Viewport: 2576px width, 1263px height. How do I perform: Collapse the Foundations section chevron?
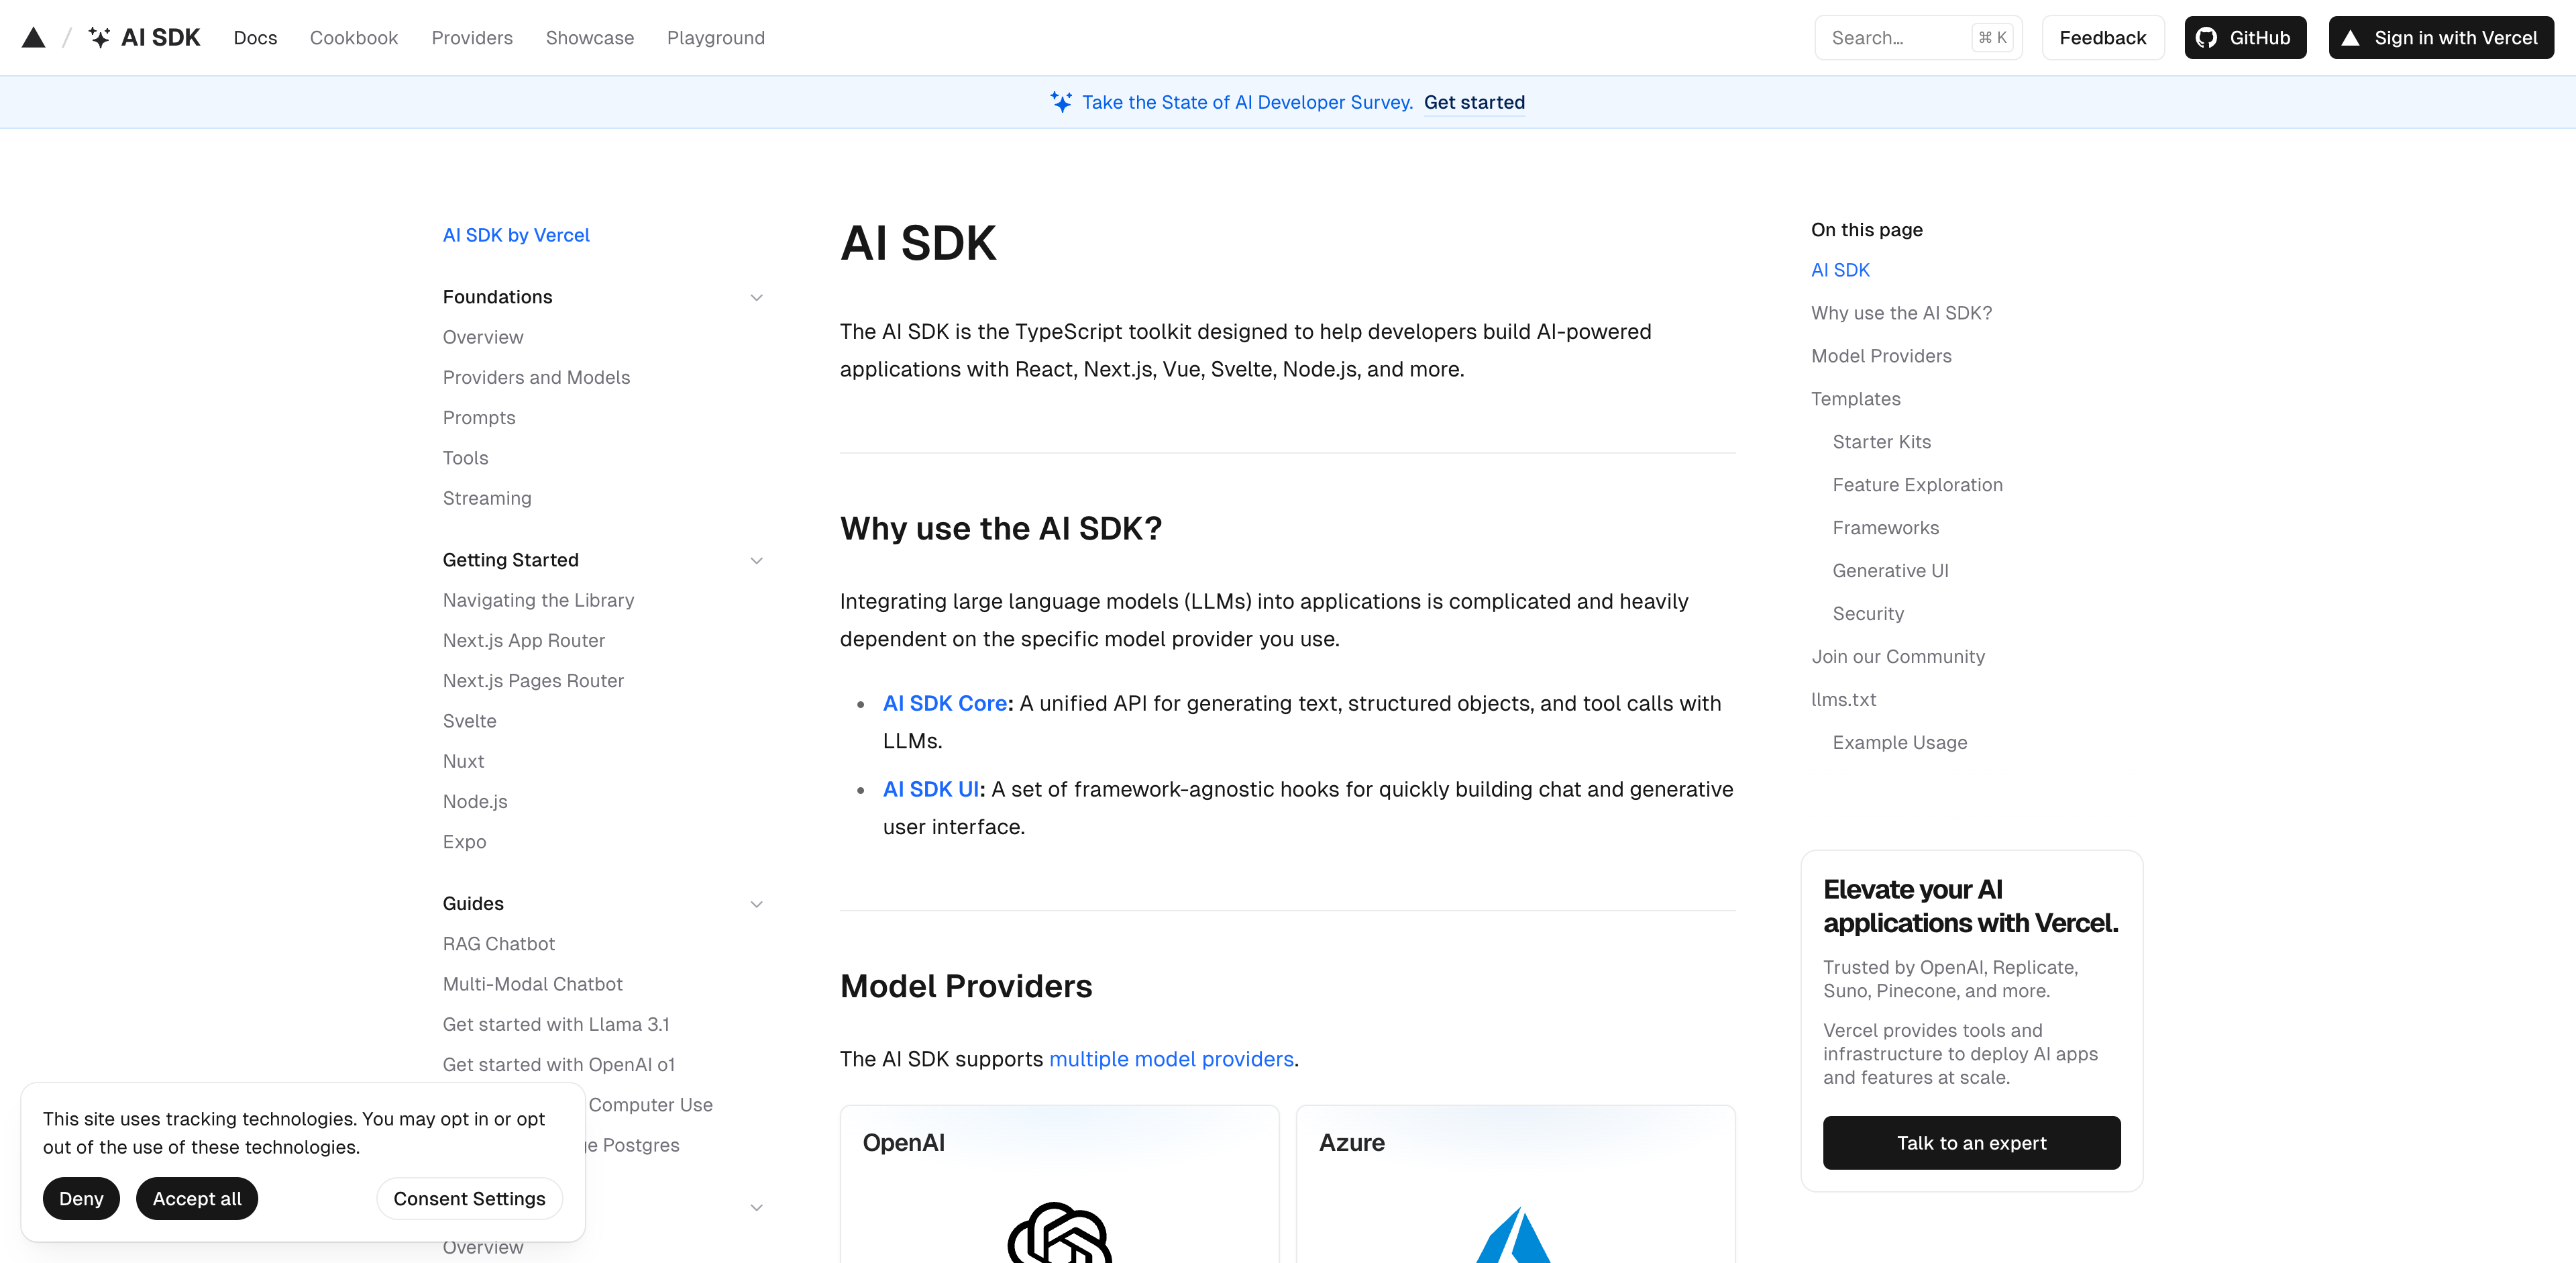(756, 297)
